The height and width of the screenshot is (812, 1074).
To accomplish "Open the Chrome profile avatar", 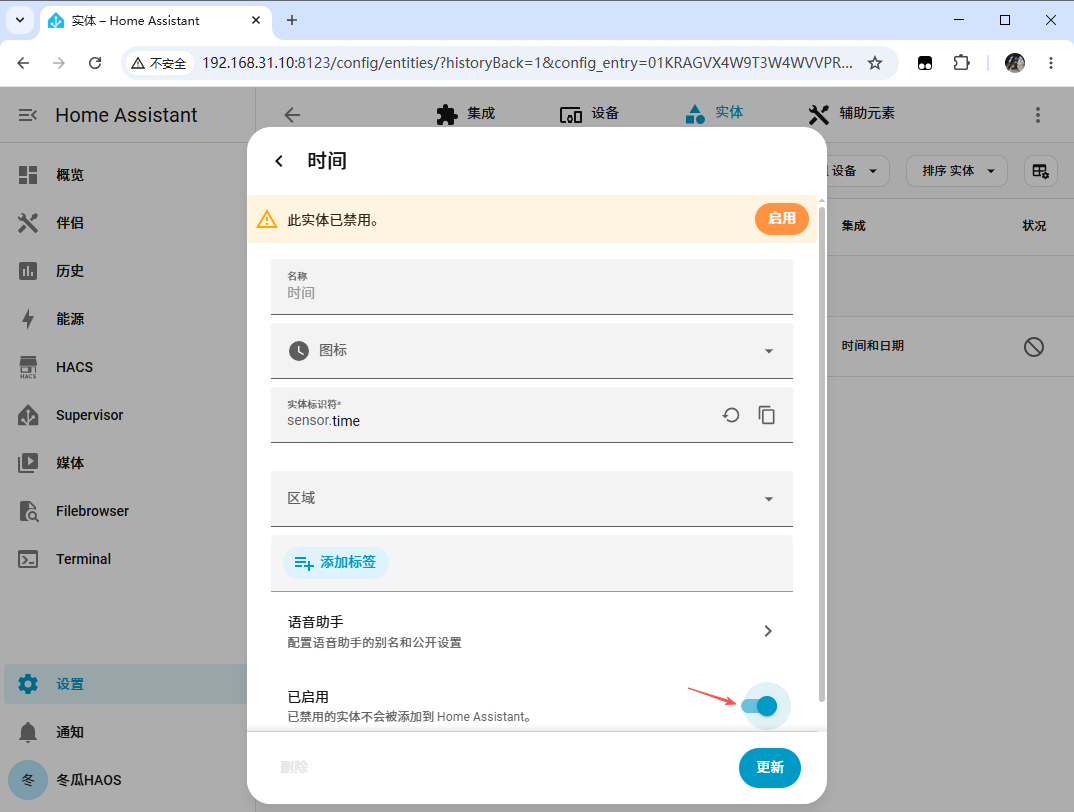I will pyautogui.click(x=1014, y=63).
